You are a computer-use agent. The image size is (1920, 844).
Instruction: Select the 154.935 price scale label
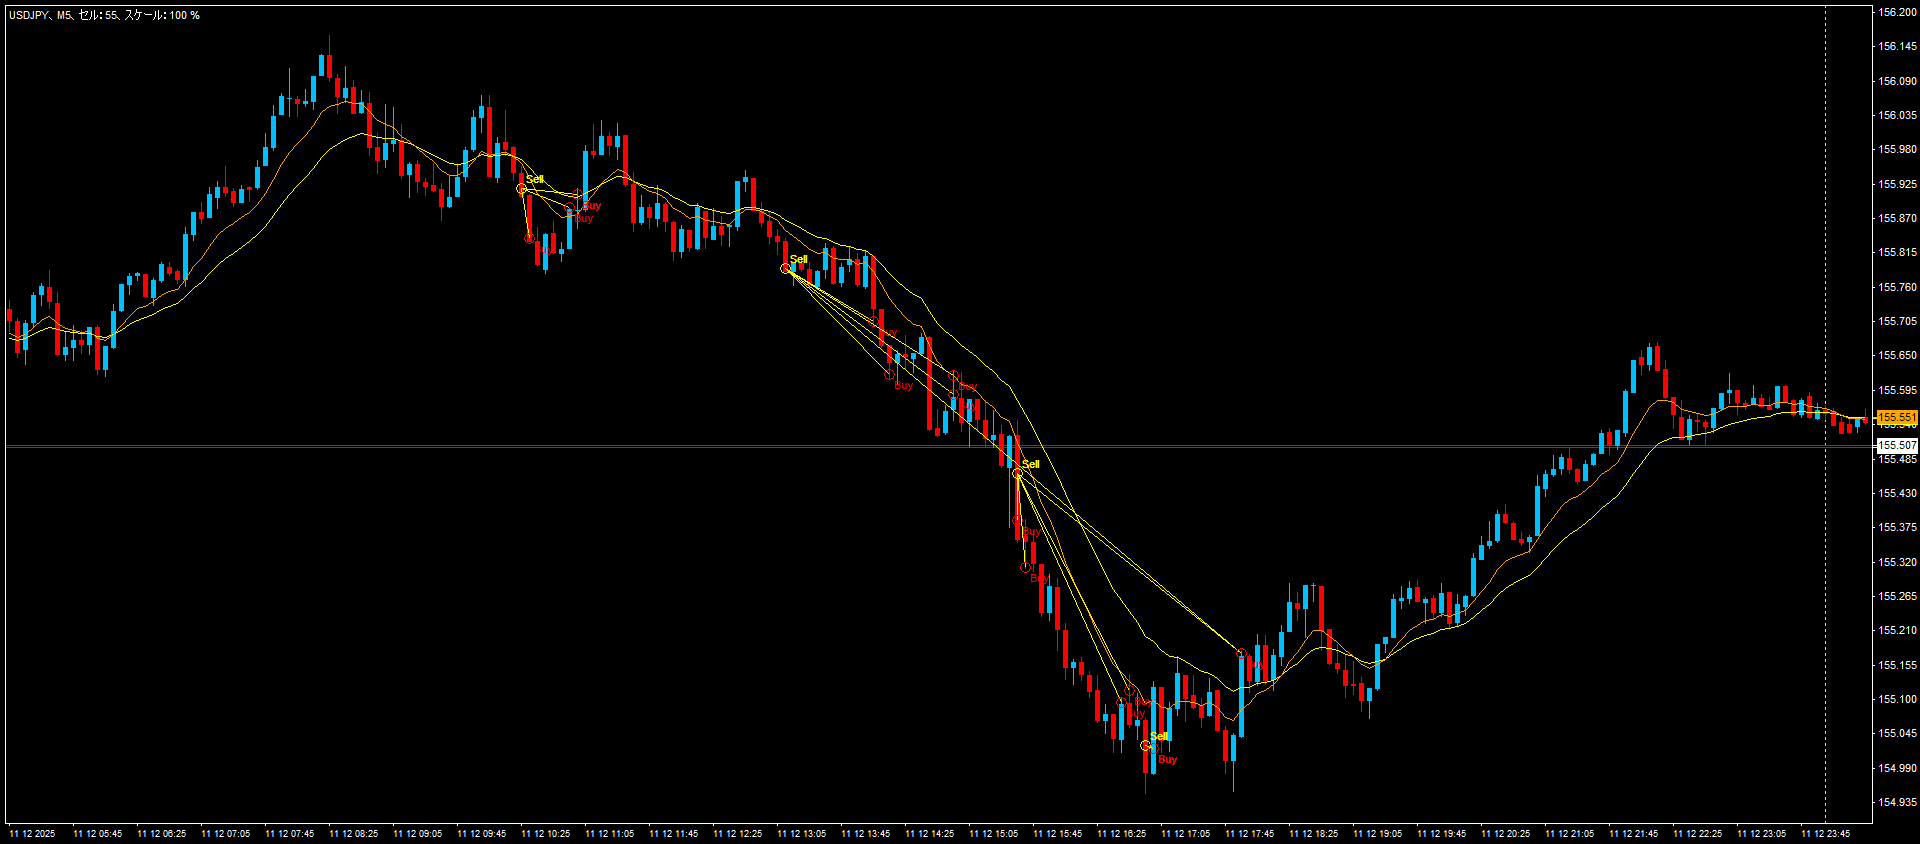coord(1897,802)
